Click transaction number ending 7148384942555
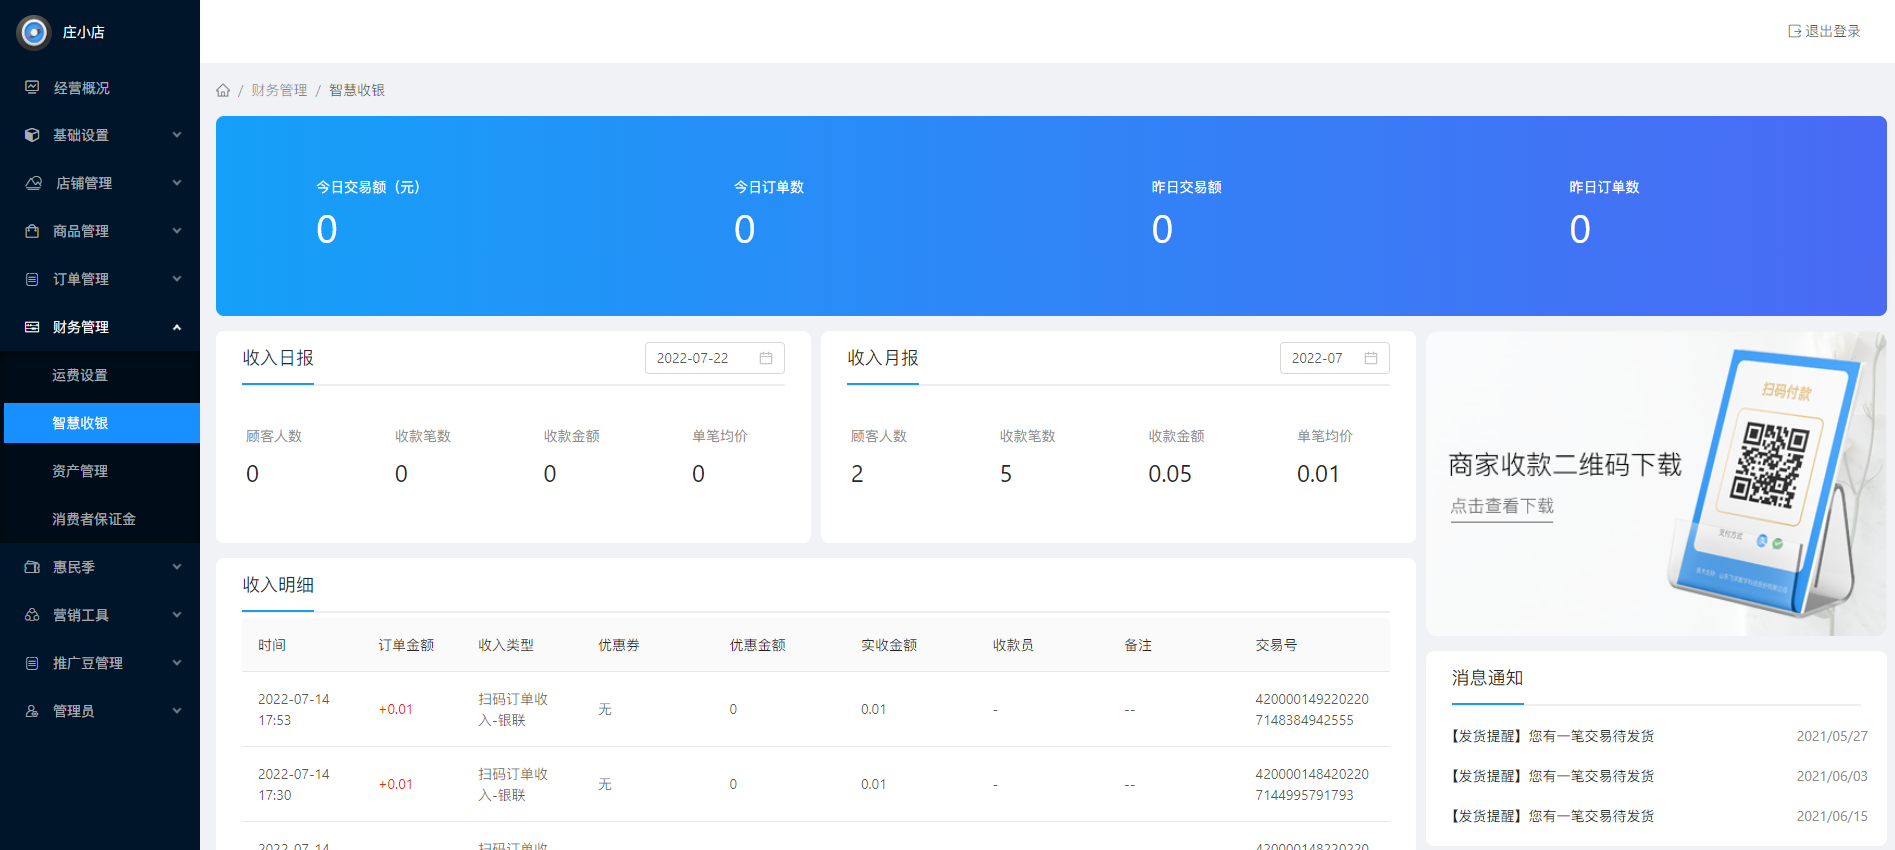Screen dimensions: 1895x850 click(x=1312, y=709)
